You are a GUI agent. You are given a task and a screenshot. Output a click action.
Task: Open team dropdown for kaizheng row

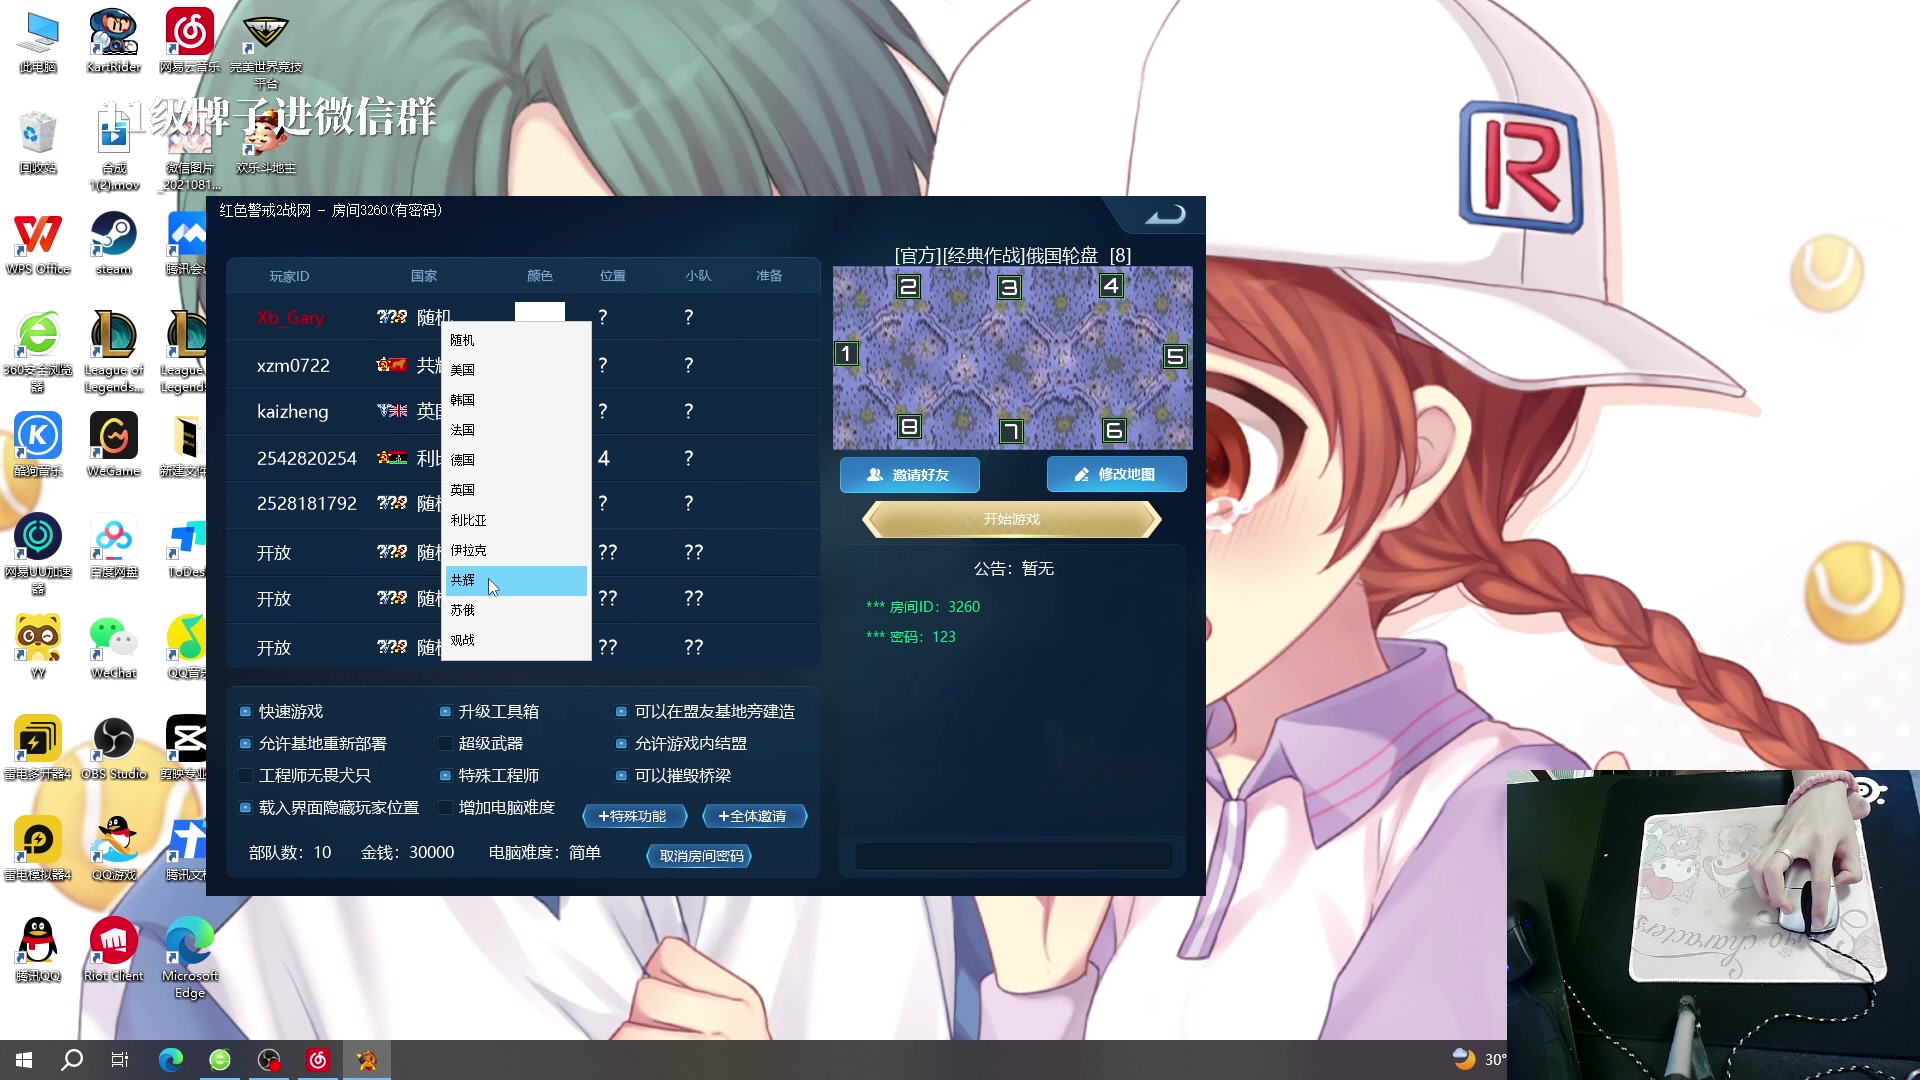pos(688,411)
